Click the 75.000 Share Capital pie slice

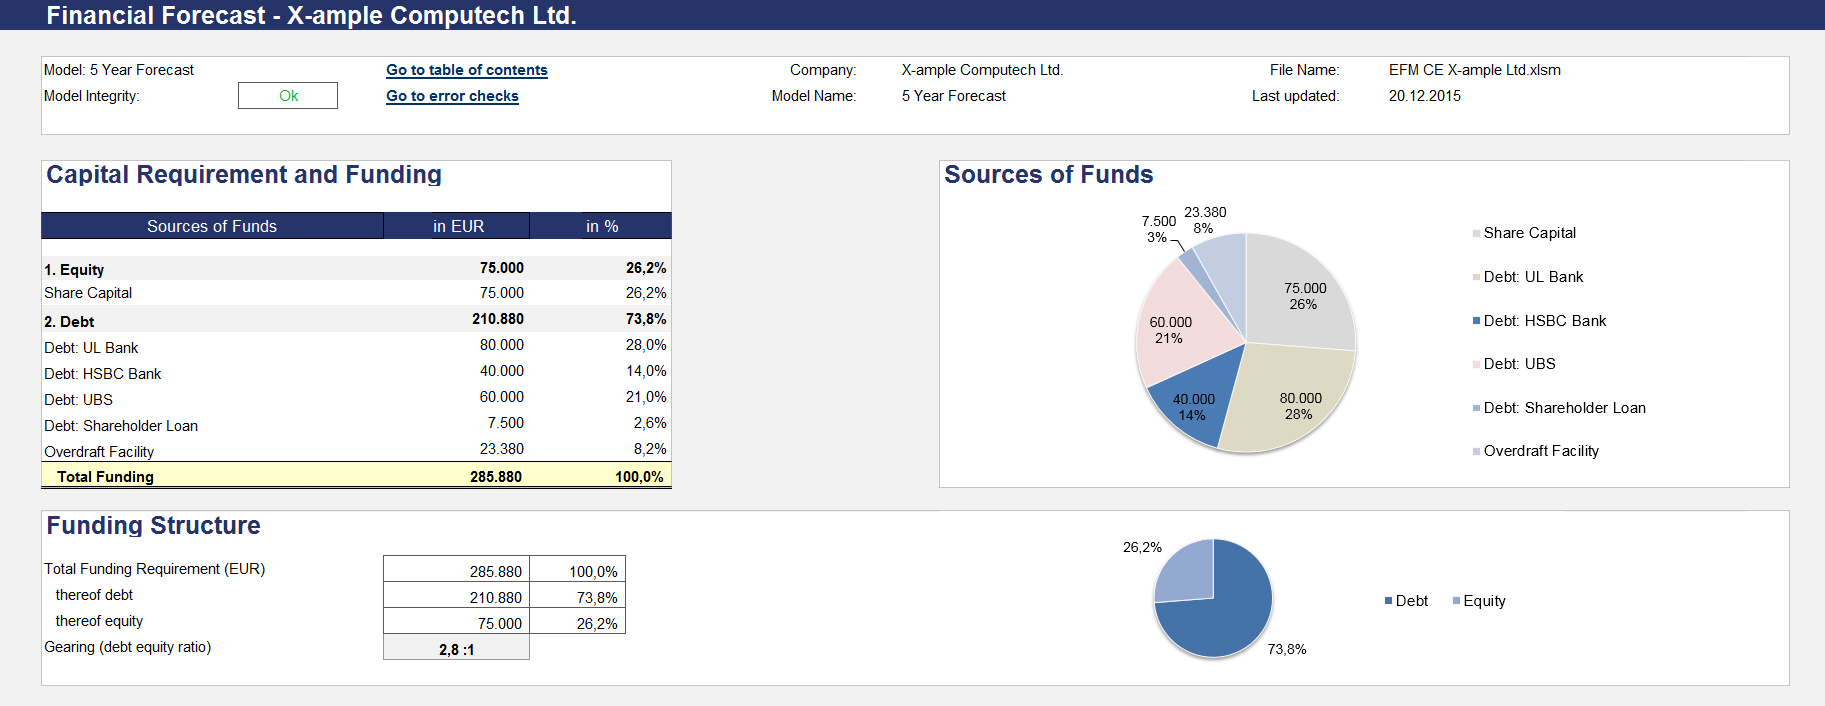1300,290
